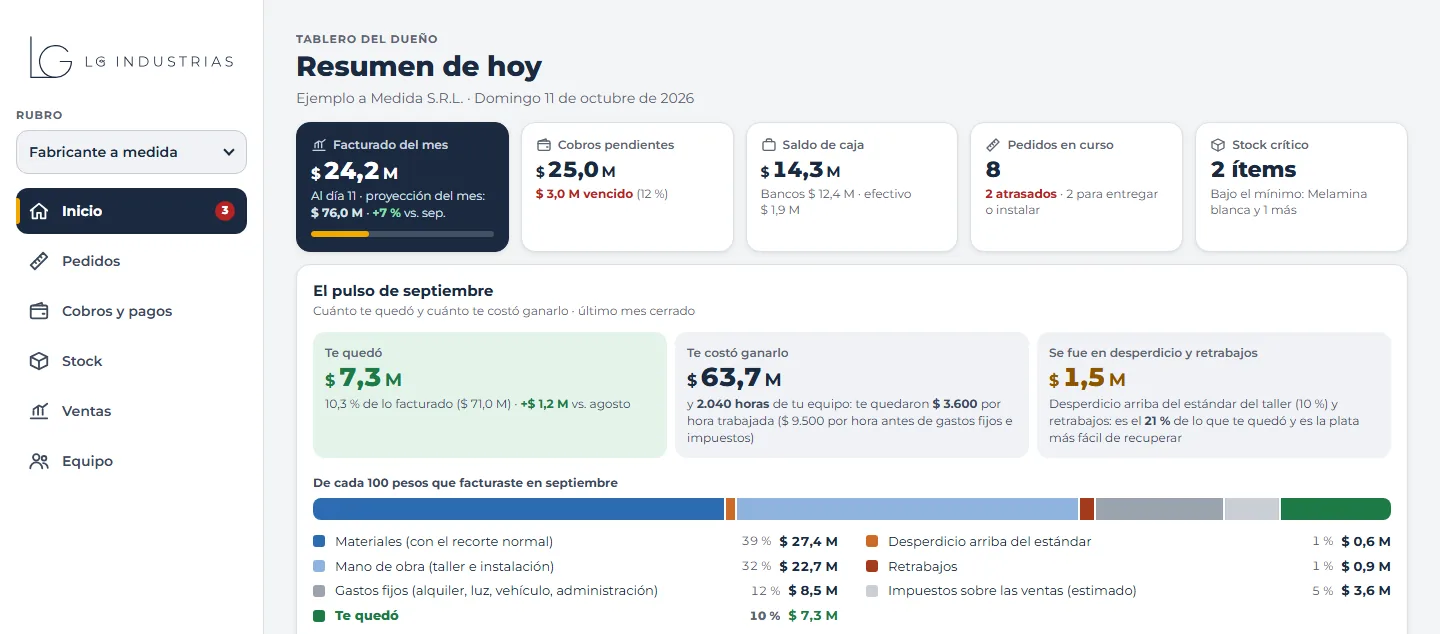Click 'Mano de obra (taller e instalación)' legend row
The height and width of the screenshot is (634, 1440).
[x=575, y=566]
